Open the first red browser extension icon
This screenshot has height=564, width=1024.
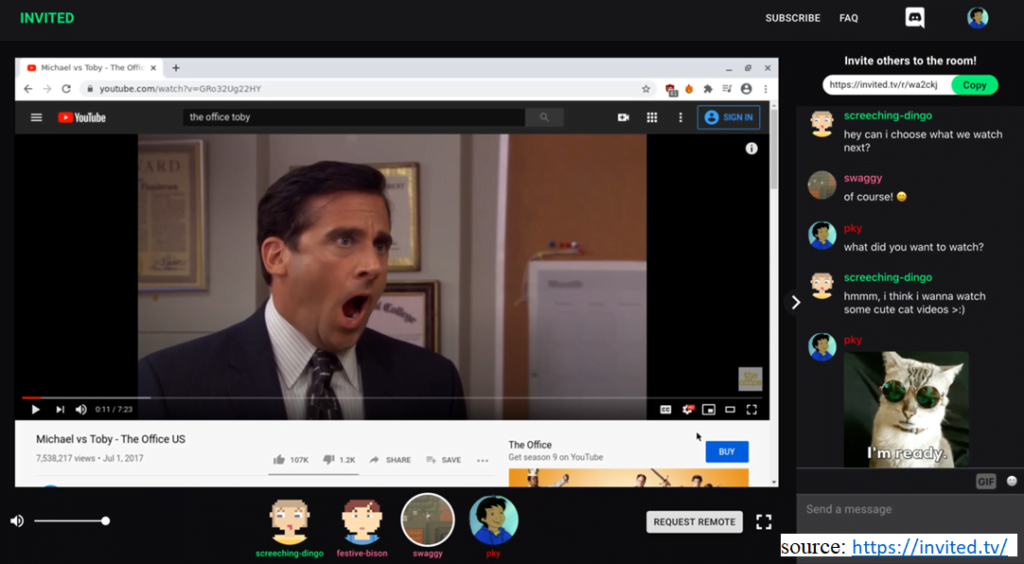671,89
